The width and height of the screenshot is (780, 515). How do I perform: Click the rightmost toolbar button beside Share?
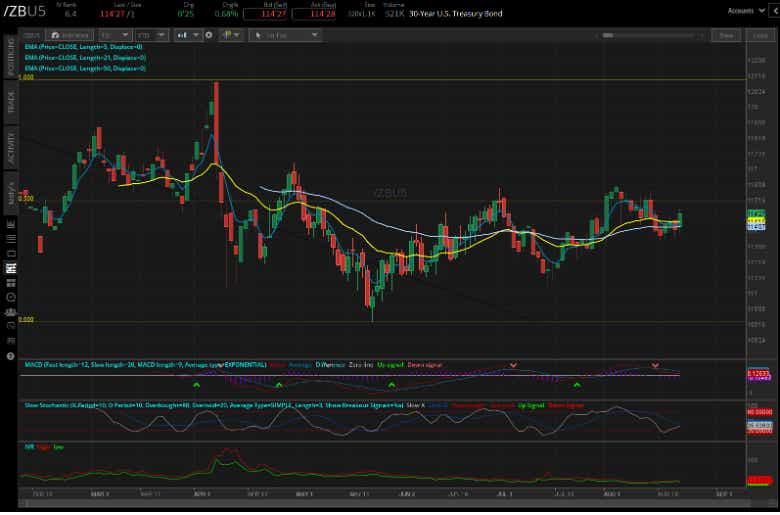[760, 35]
